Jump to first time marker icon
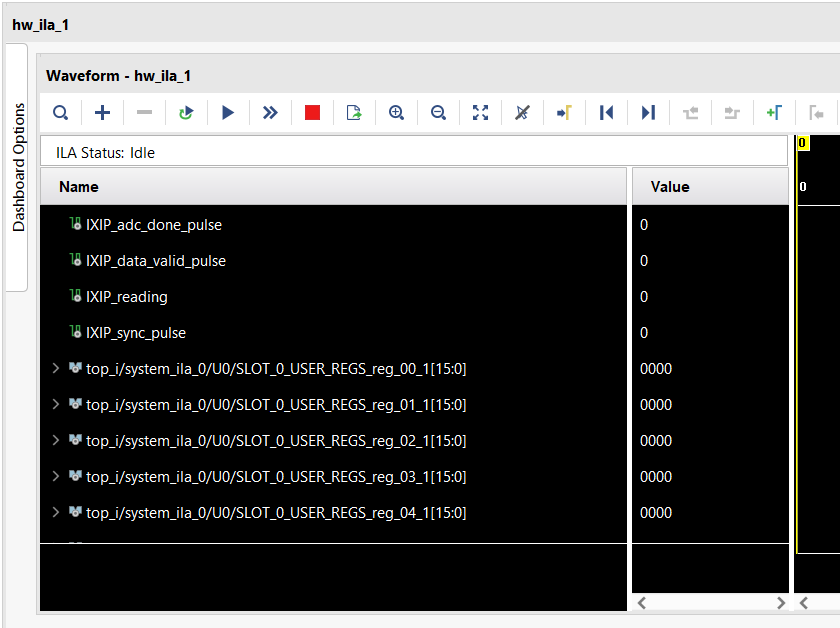 [x=606, y=113]
